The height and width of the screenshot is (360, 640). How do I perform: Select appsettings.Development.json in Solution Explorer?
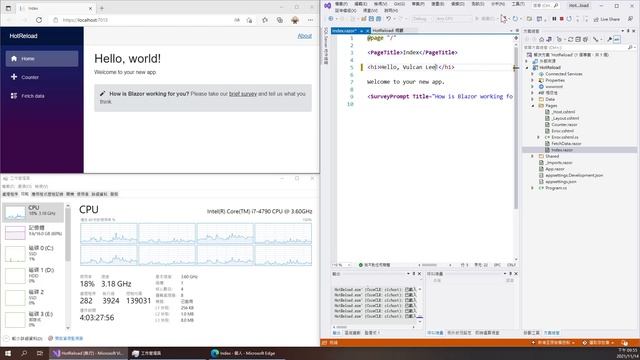pyautogui.click(x=573, y=176)
